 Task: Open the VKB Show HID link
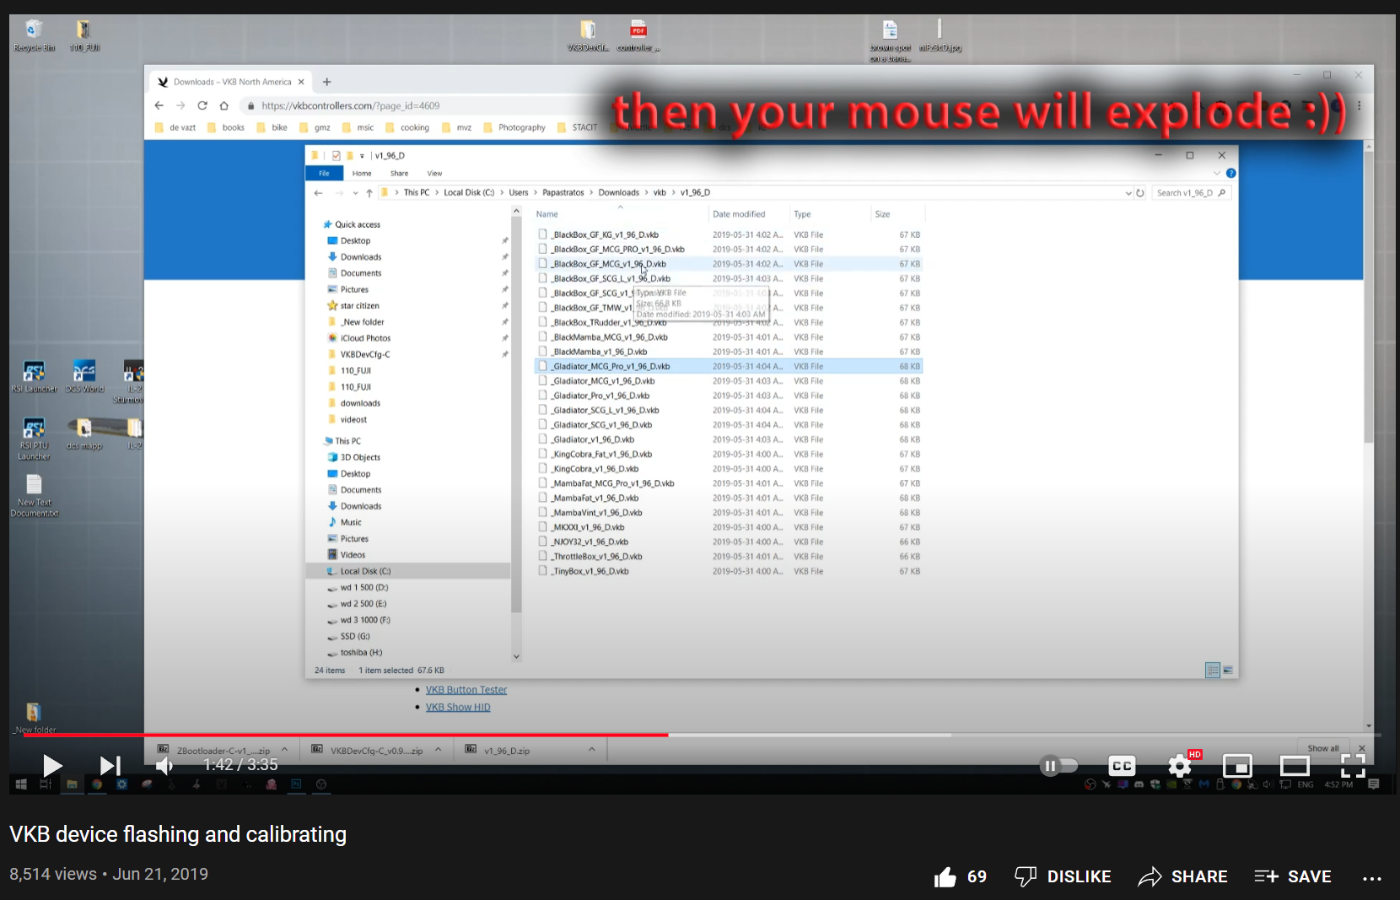pyautogui.click(x=458, y=707)
